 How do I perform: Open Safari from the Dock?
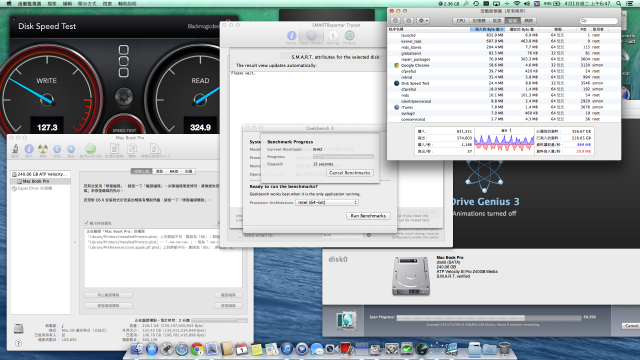coord(182,349)
